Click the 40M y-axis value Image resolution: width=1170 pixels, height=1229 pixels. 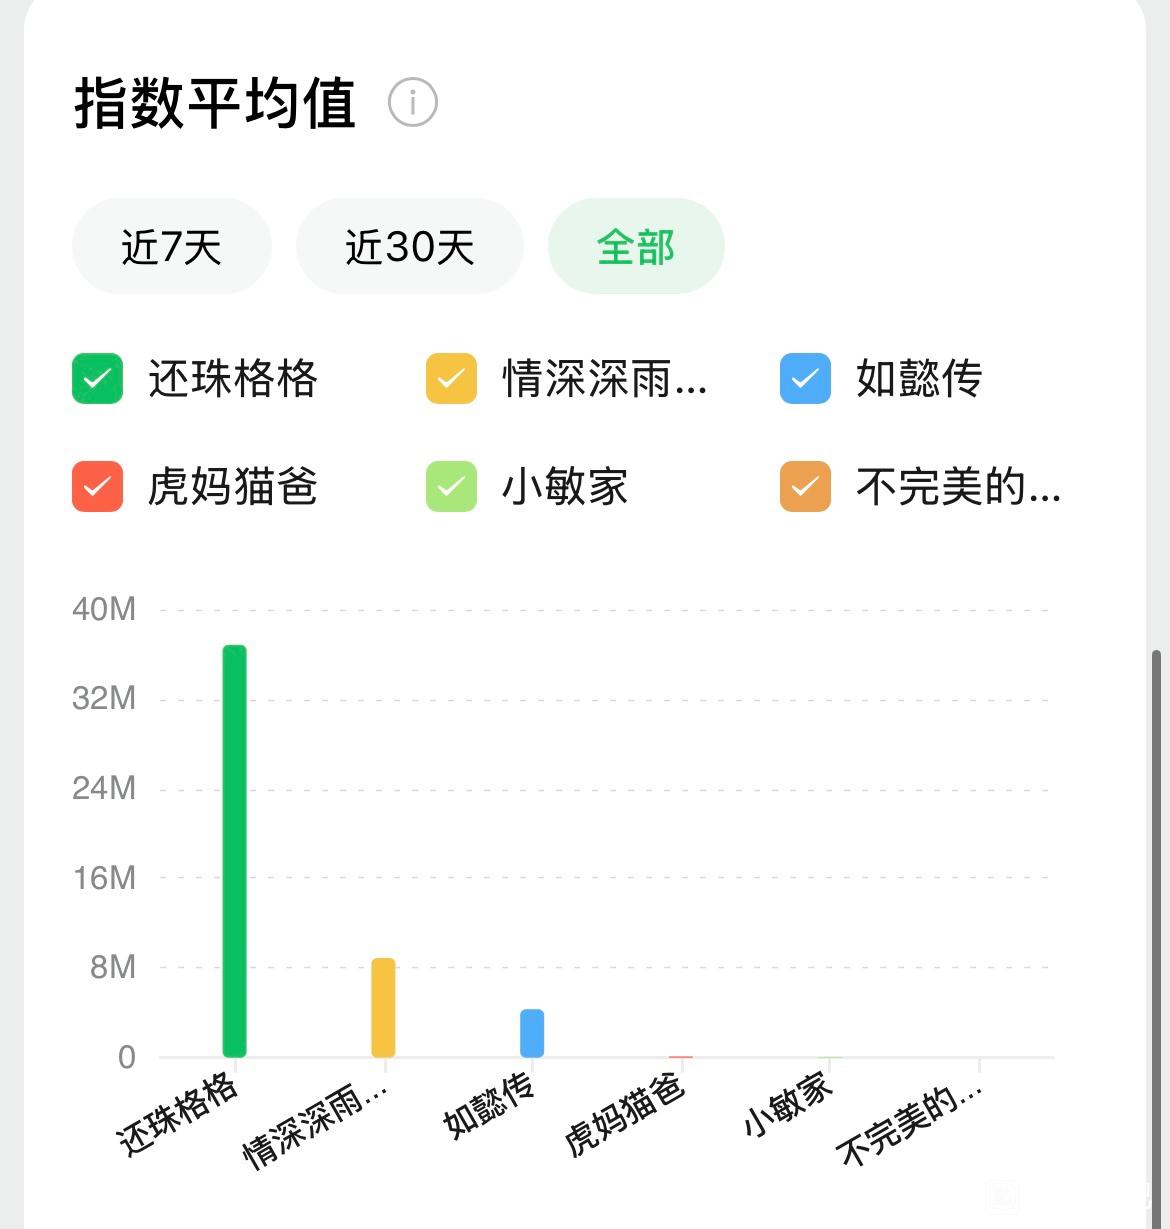104,609
